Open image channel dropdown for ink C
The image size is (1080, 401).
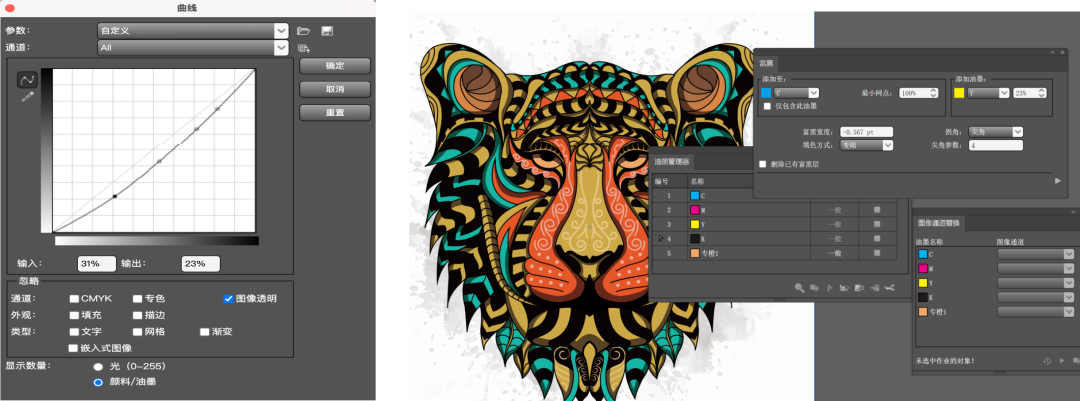(x=1035, y=254)
